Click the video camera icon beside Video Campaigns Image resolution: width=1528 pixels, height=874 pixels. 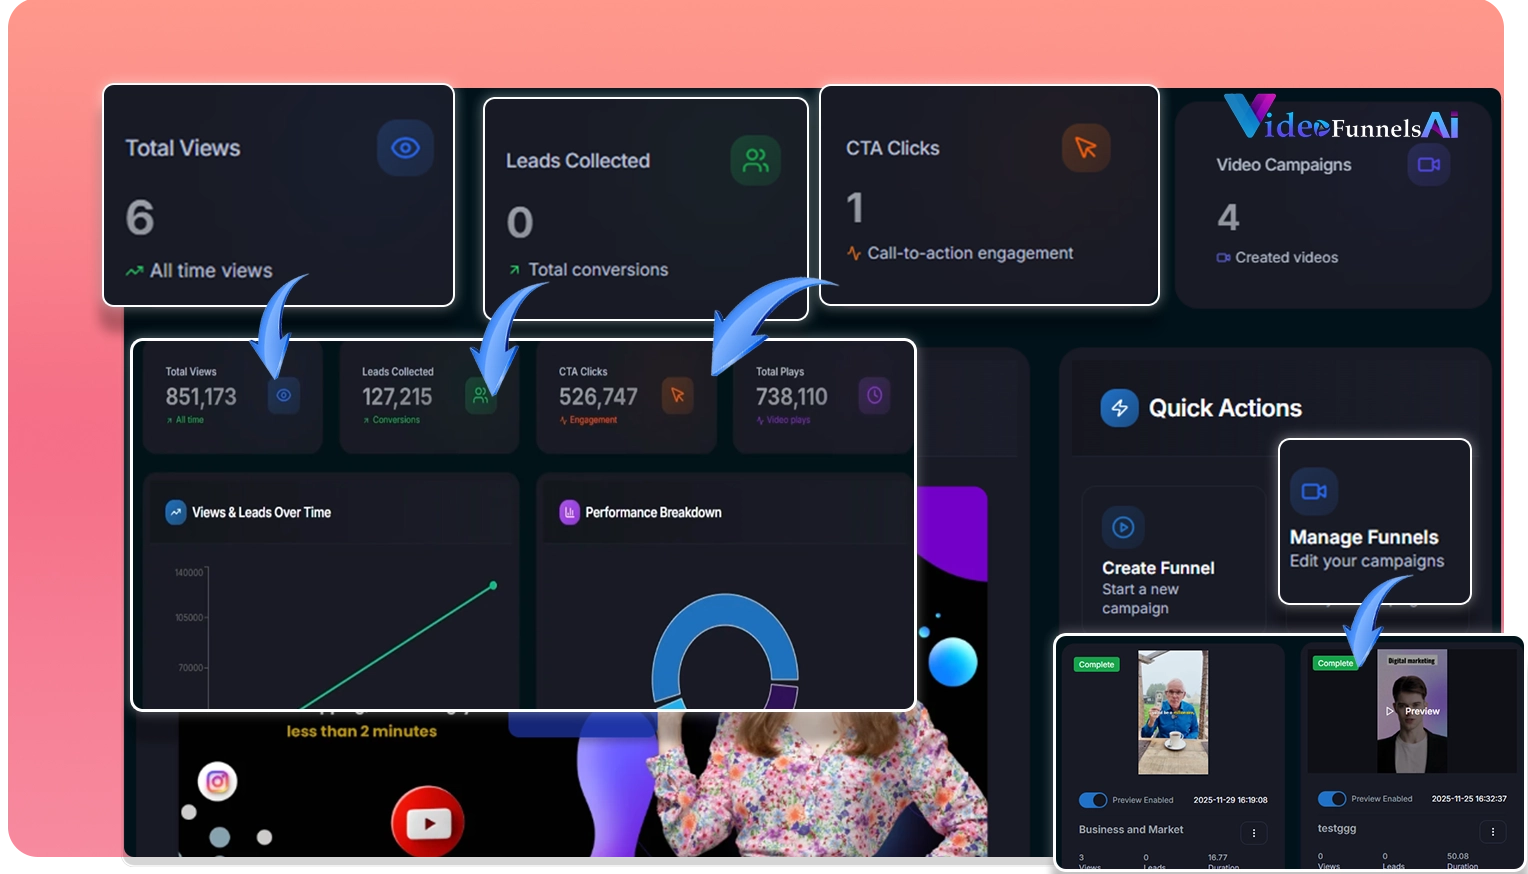(1428, 164)
